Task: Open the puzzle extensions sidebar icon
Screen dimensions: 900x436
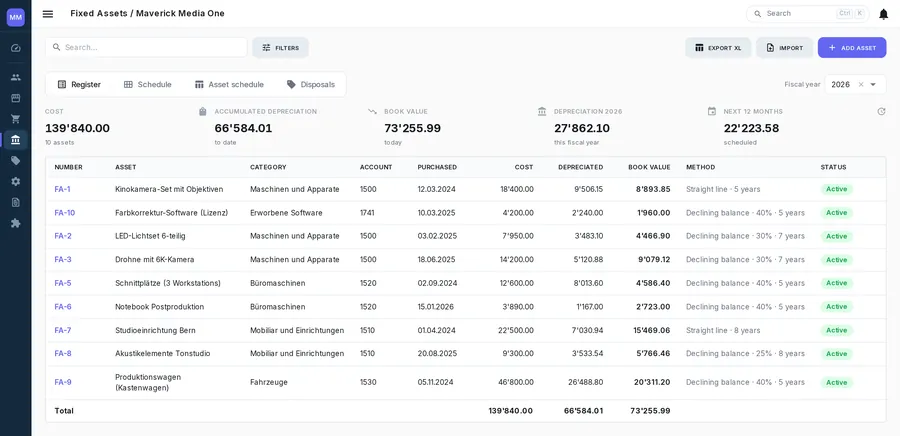Action: click(x=15, y=223)
